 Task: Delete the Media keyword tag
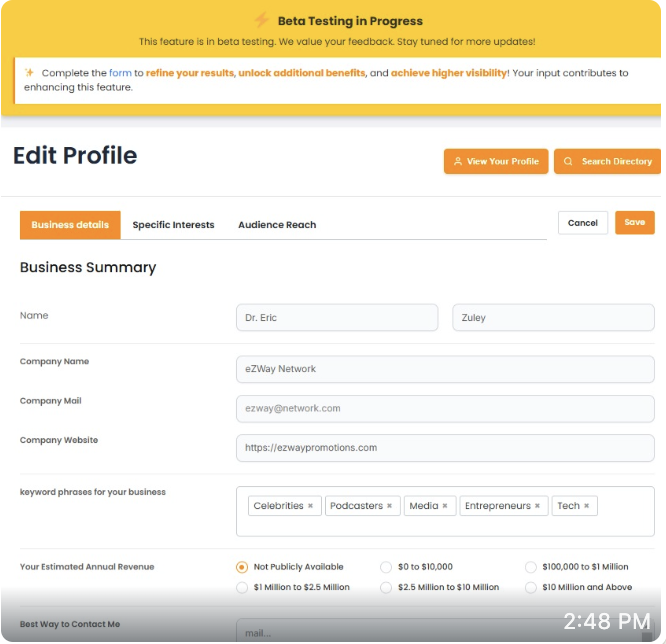444,506
